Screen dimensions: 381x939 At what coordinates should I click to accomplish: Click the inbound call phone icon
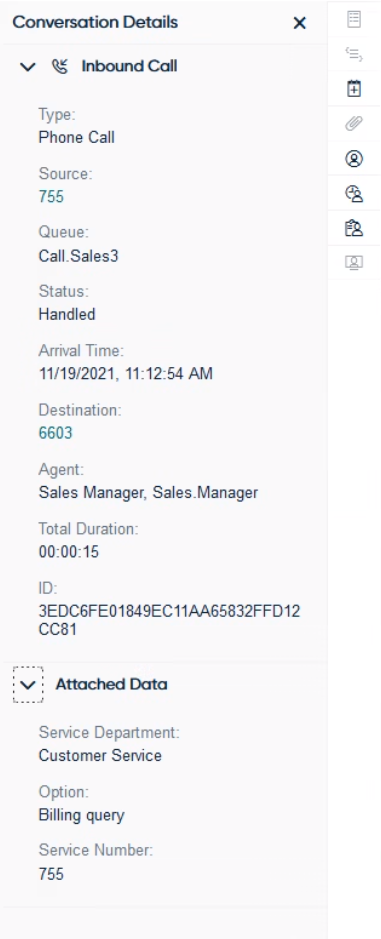click(61, 66)
